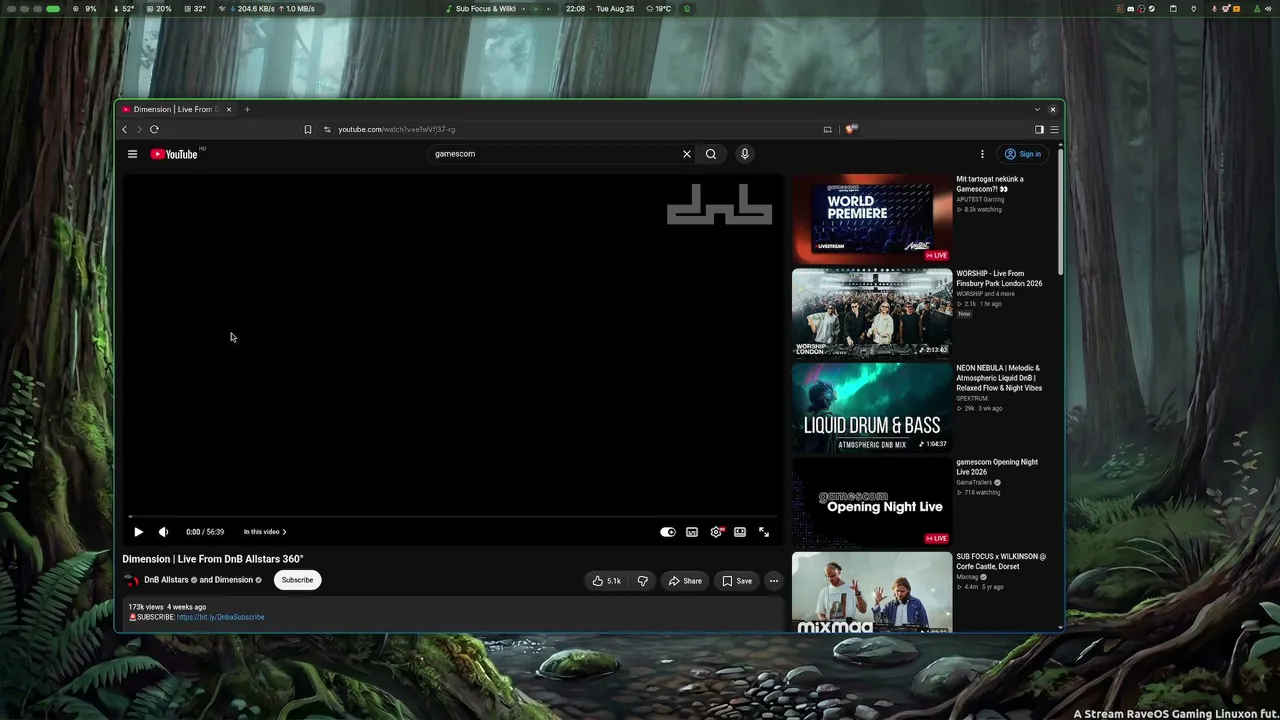Subscribe to DnB Allstars channel
Screen dimensions: 1280x720
coord(297,580)
